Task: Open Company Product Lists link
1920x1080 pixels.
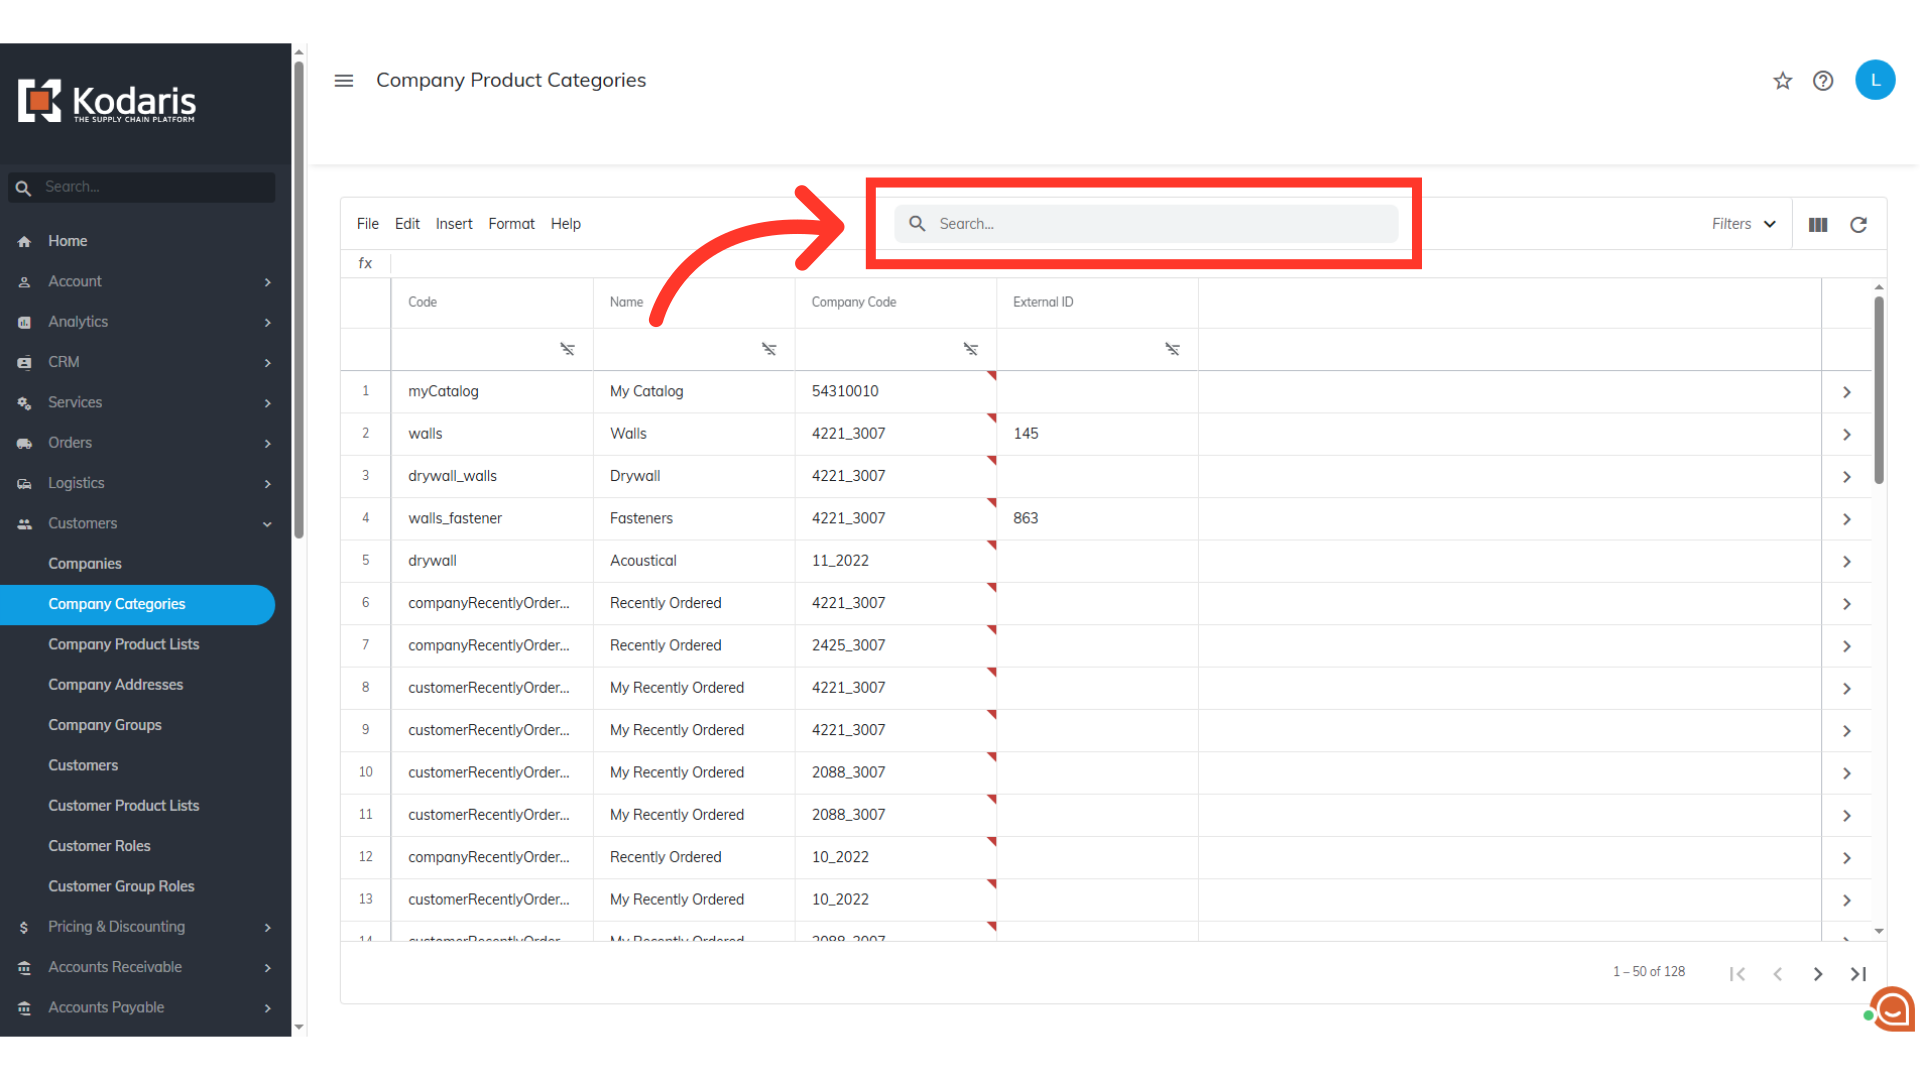Action: click(x=123, y=645)
